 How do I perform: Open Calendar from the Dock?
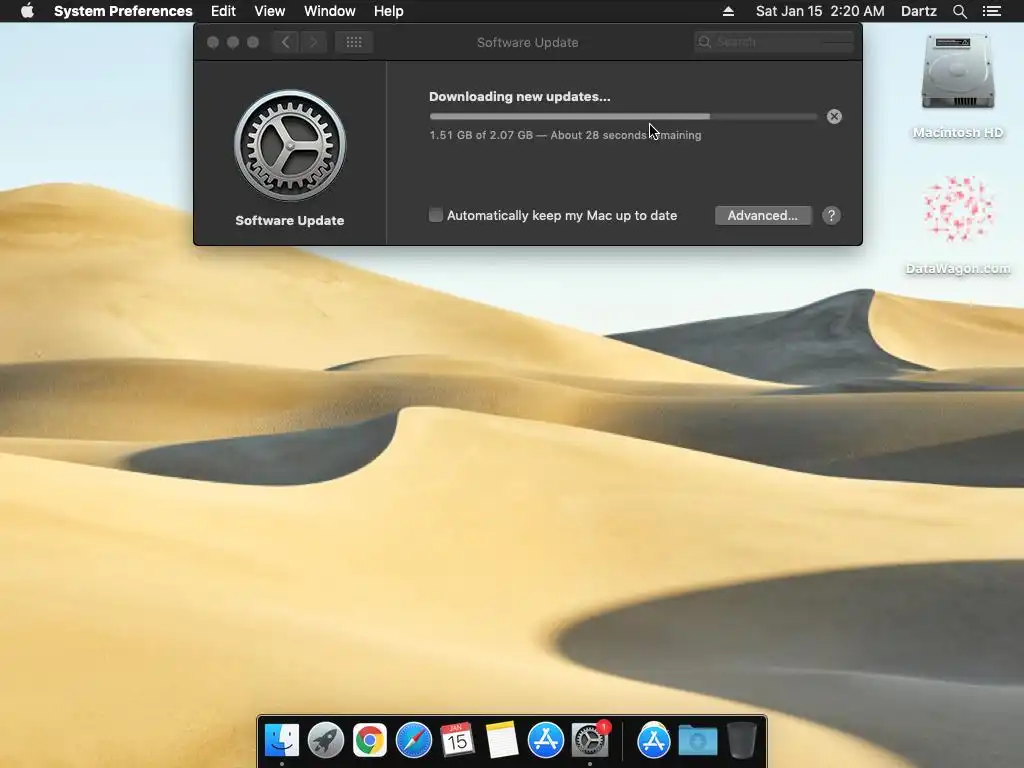(x=457, y=740)
